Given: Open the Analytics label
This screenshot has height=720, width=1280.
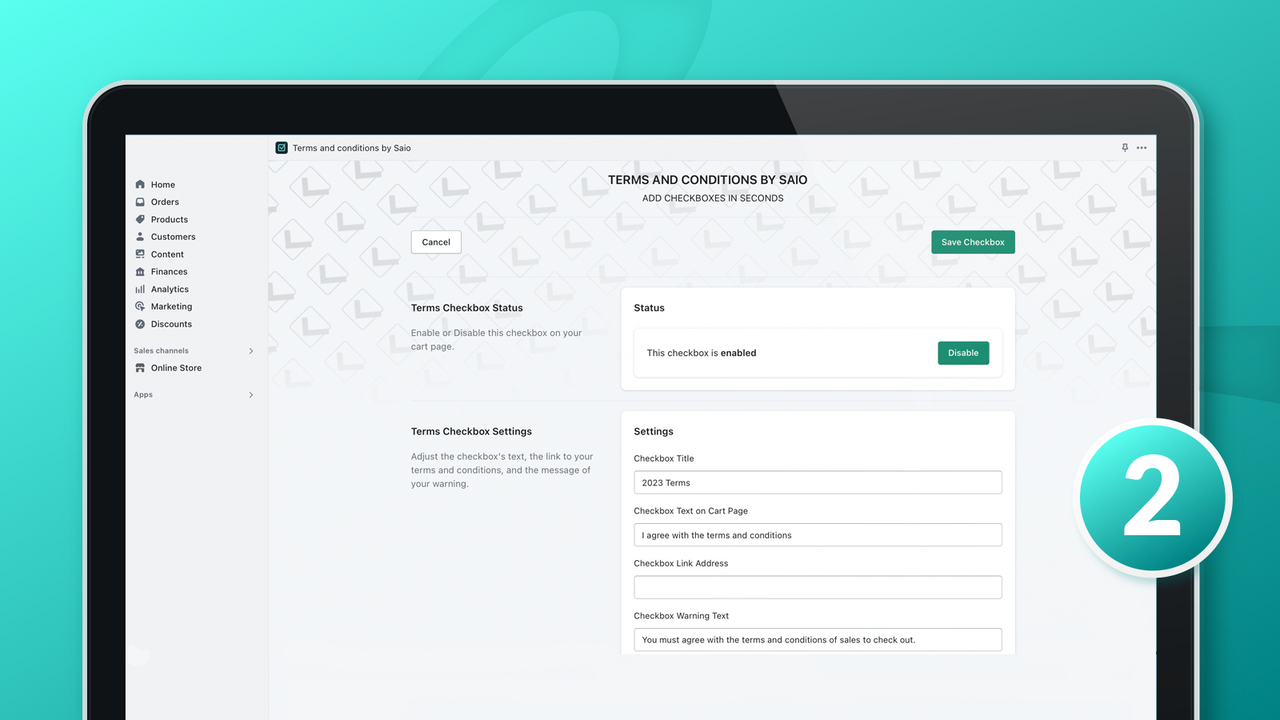Looking at the screenshot, I should (x=170, y=289).
